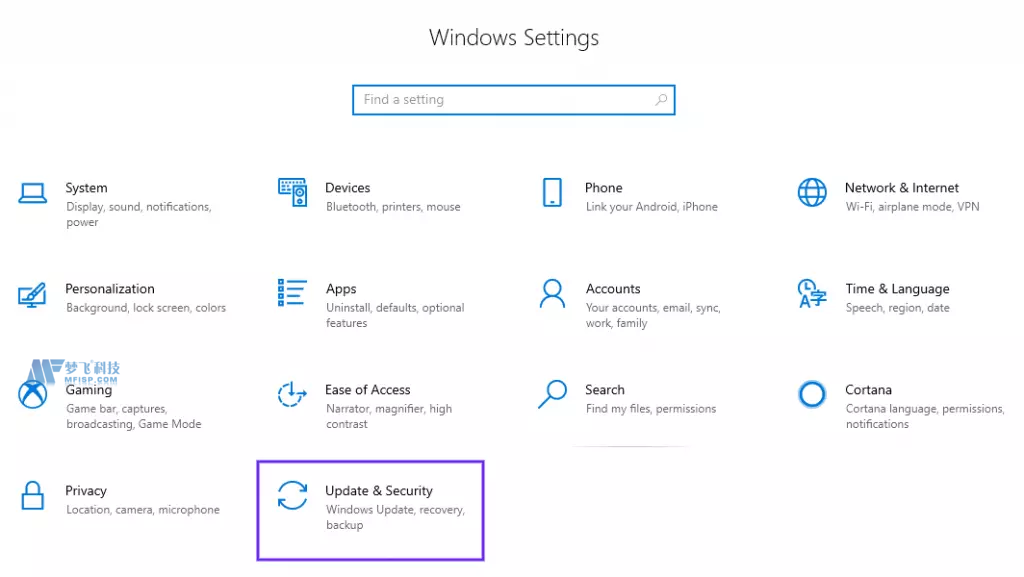Click the Accounts title
The image size is (1024, 577).
pos(613,288)
